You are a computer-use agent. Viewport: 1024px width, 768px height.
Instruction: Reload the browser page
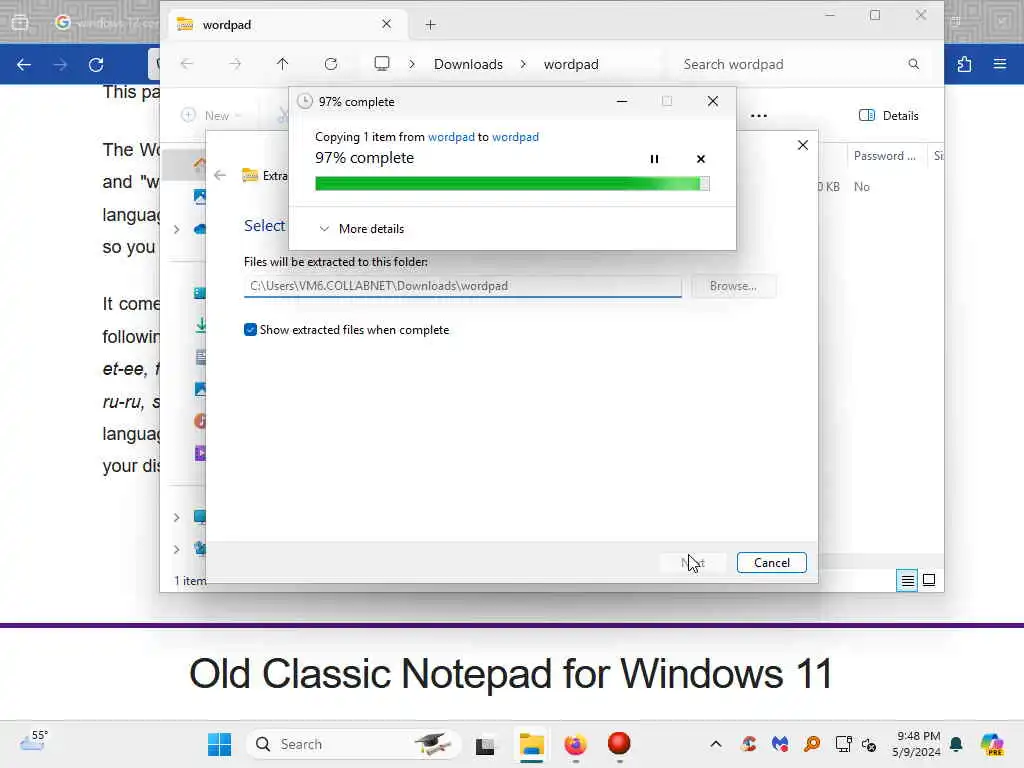click(96, 64)
